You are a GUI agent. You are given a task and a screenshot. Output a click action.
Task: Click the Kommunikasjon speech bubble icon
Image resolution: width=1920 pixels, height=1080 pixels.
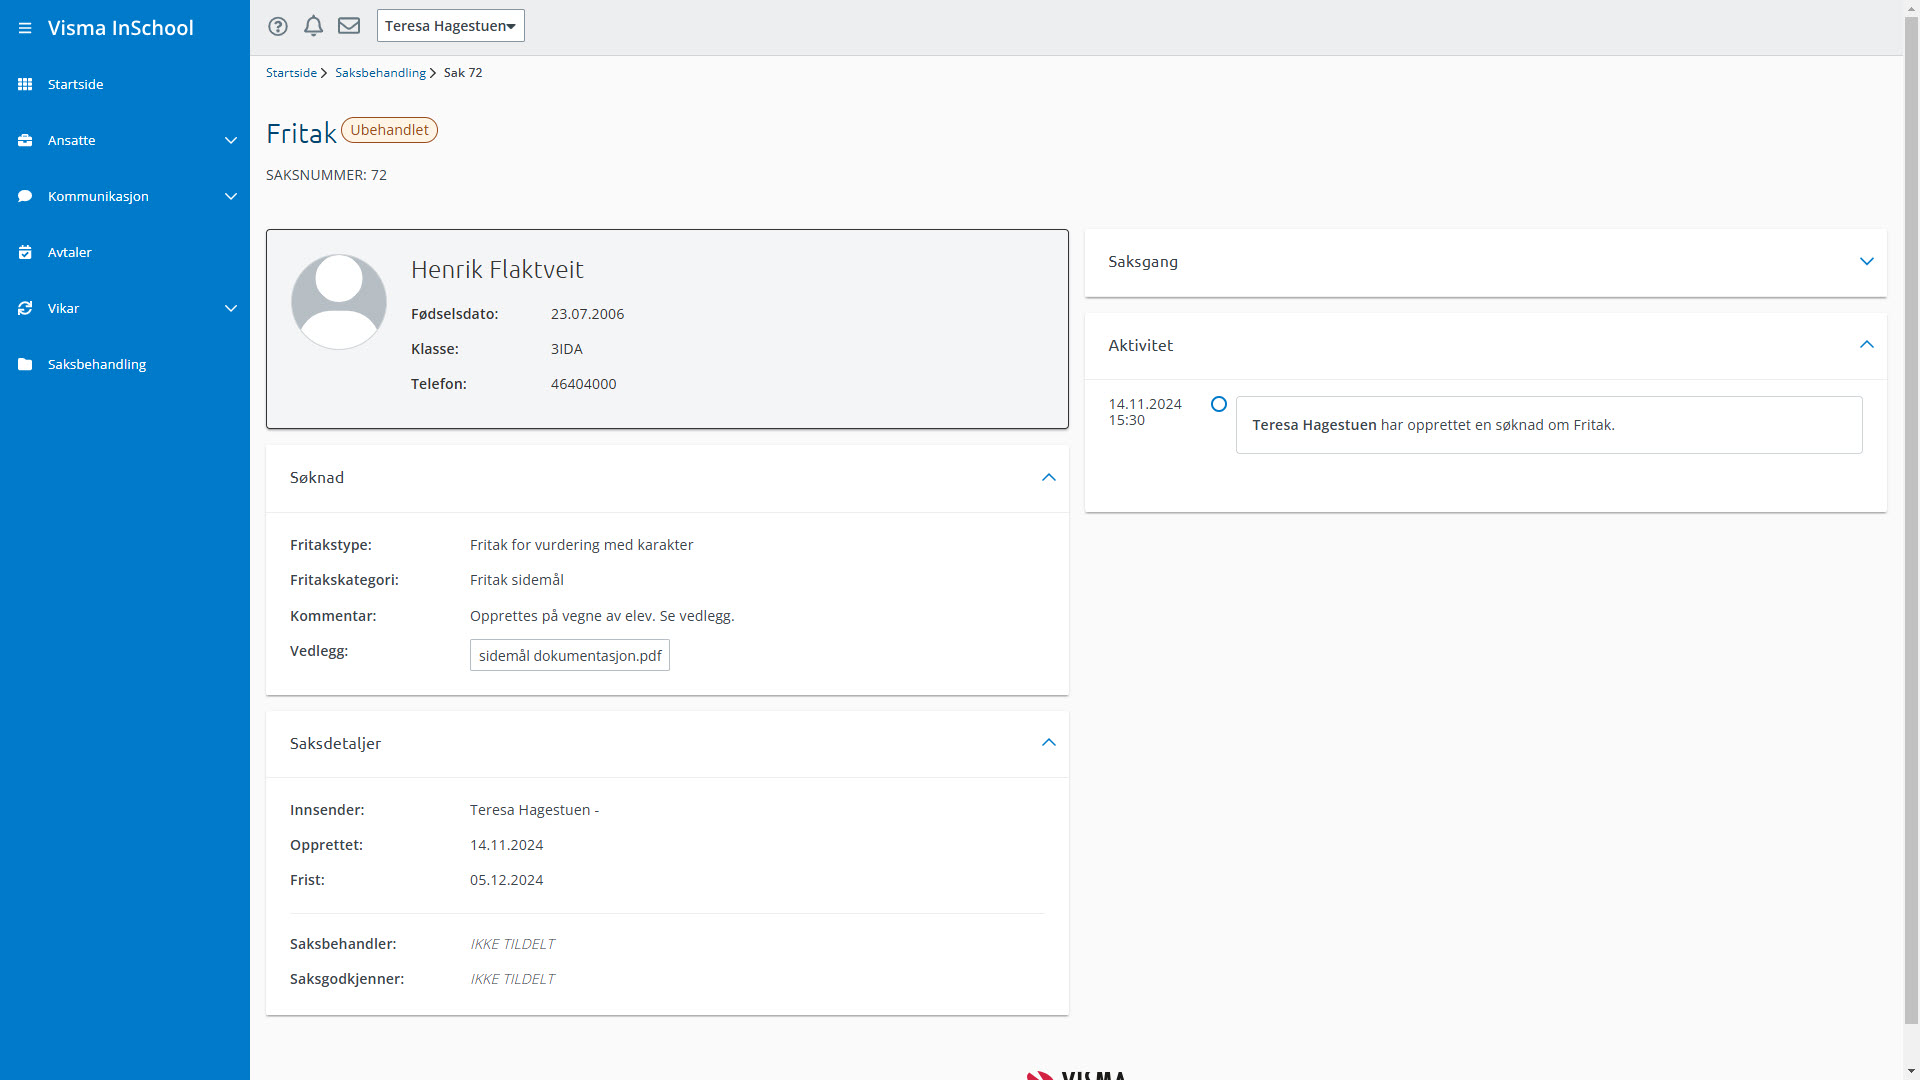(x=25, y=196)
